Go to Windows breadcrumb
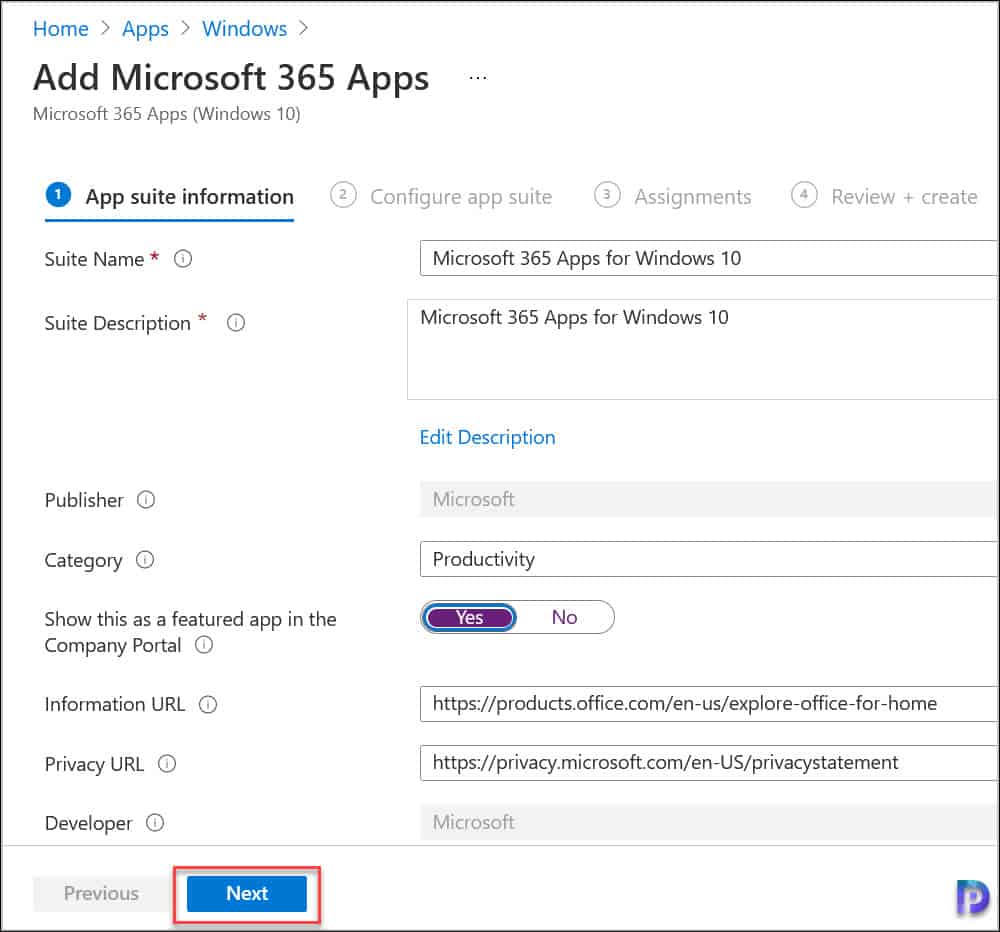The height and width of the screenshot is (932, 1000). tap(244, 29)
